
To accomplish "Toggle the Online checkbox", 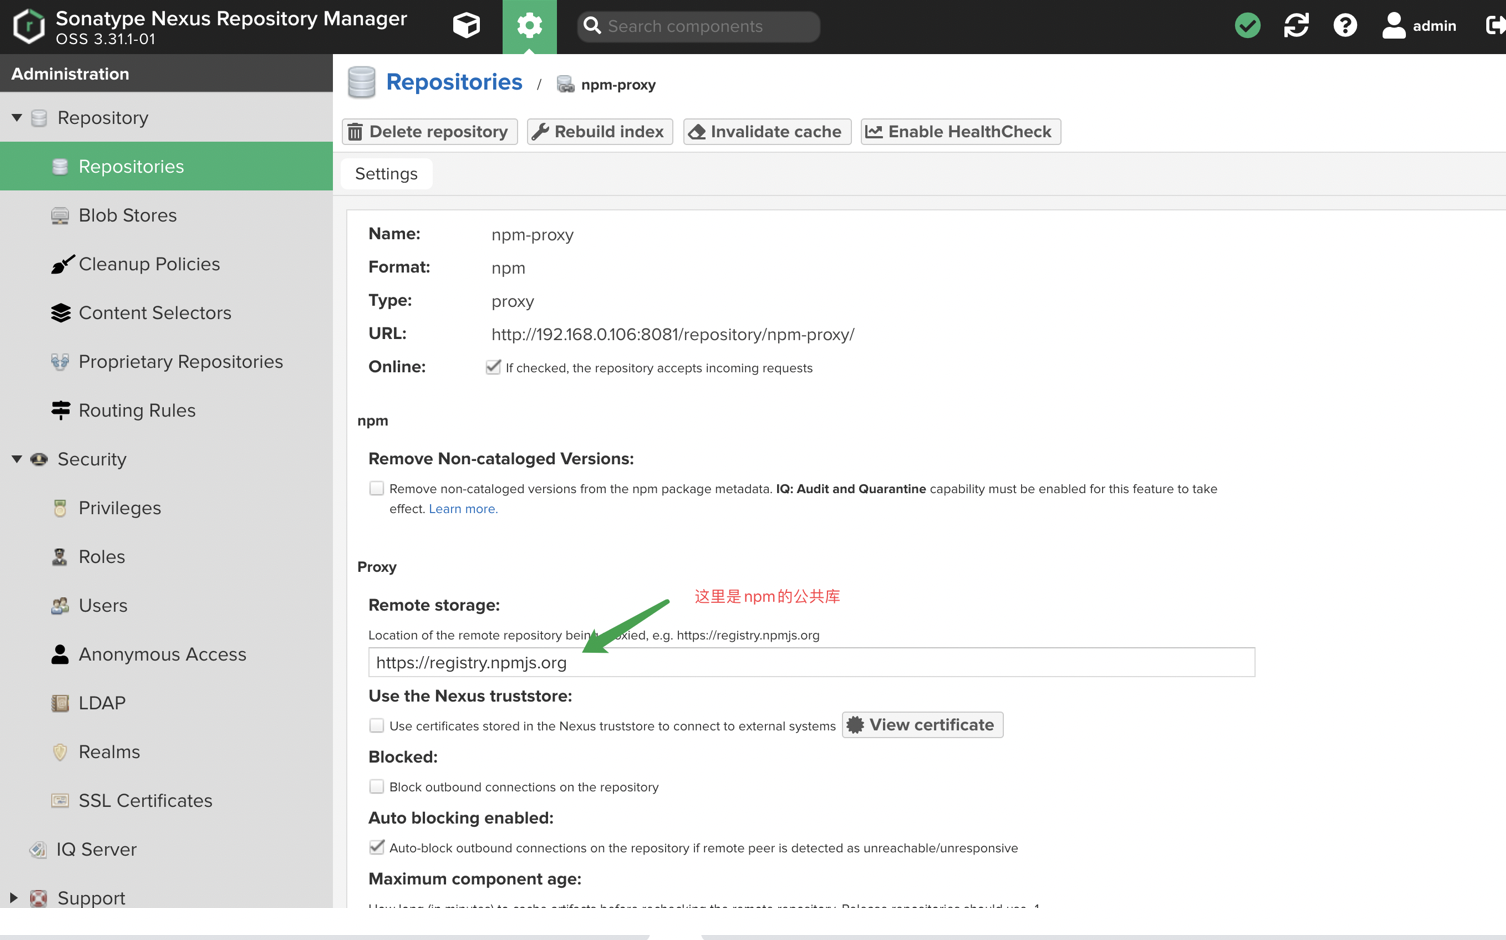I will [x=493, y=367].
